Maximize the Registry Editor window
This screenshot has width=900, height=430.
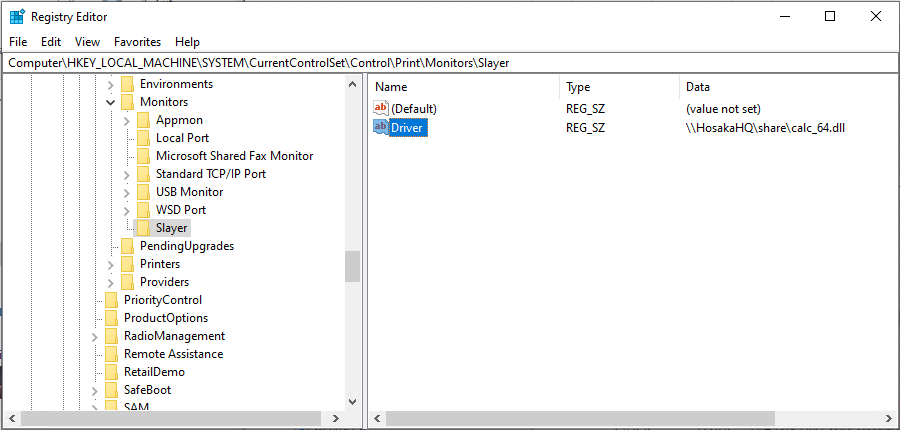pyautogui.click(x=830, y=17)
